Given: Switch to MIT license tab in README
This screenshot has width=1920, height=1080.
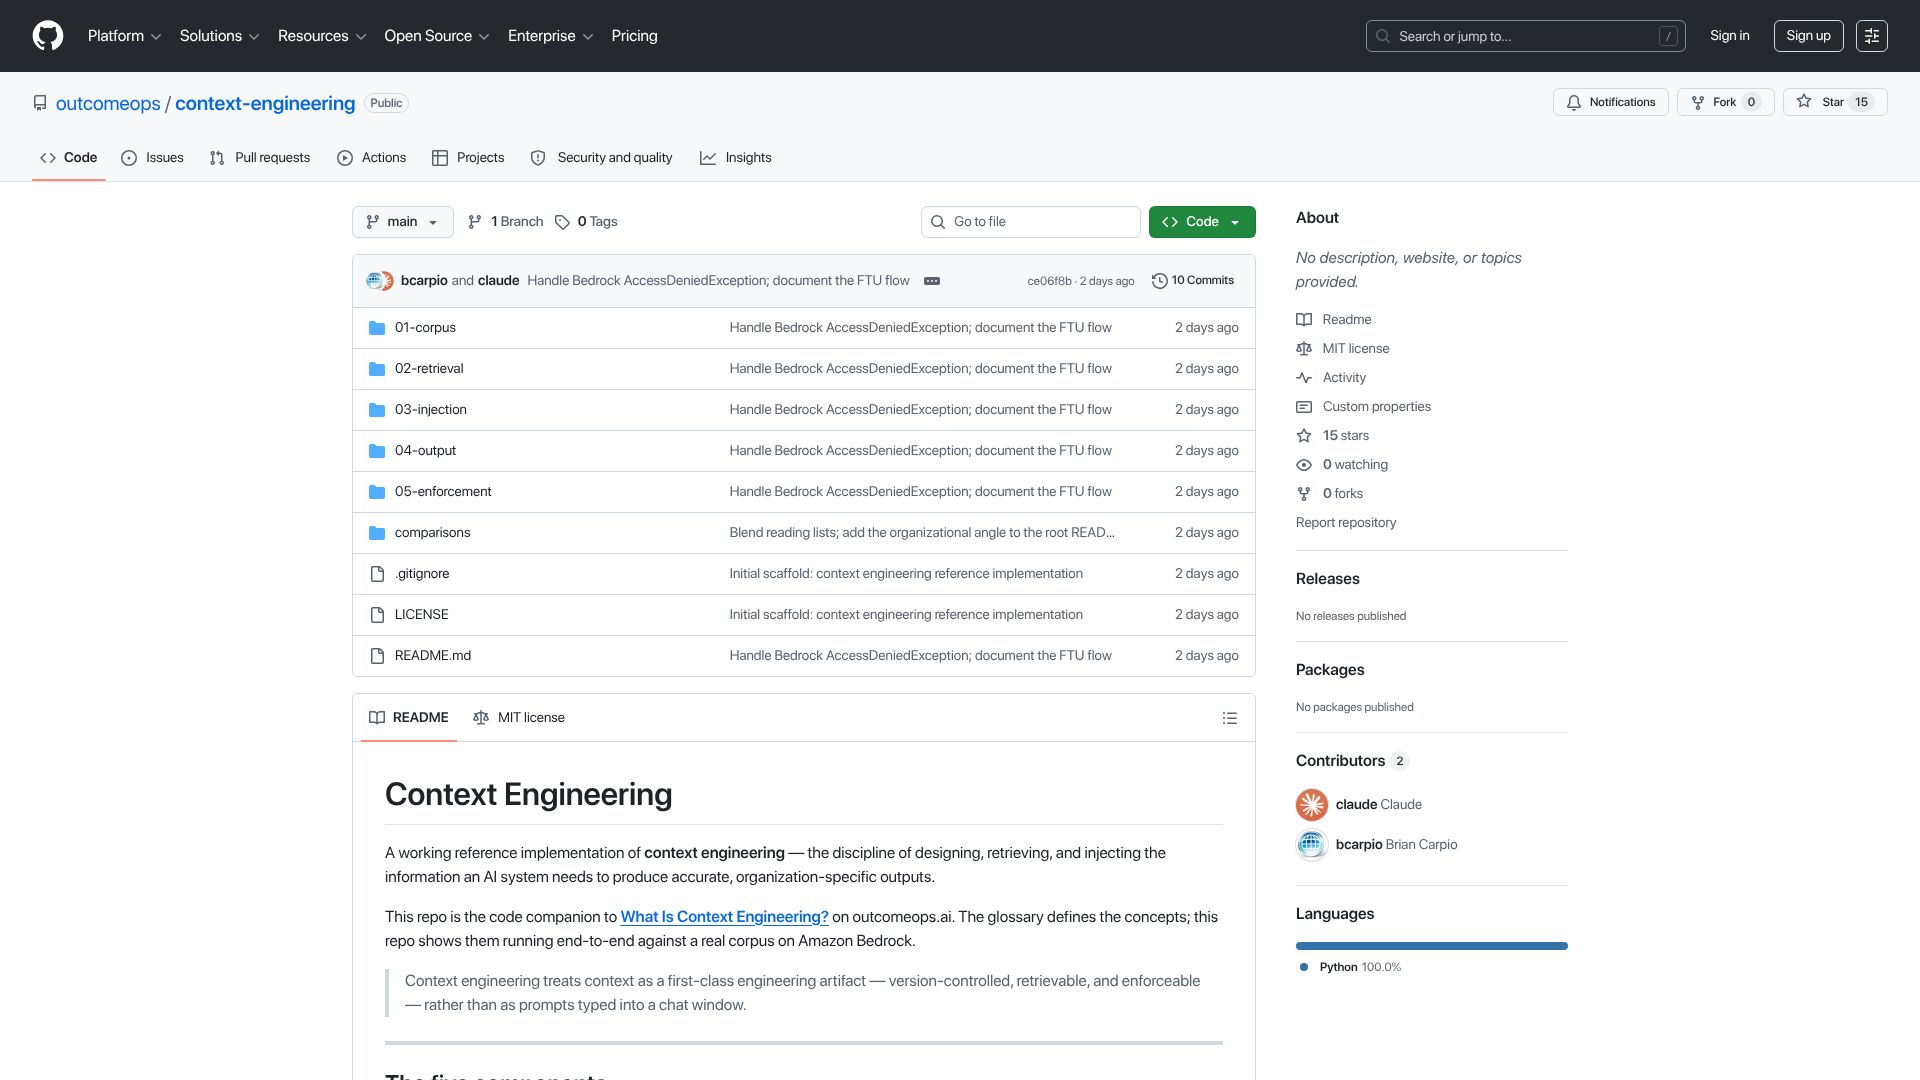Looking at the screenshot, I should point(519,718).
